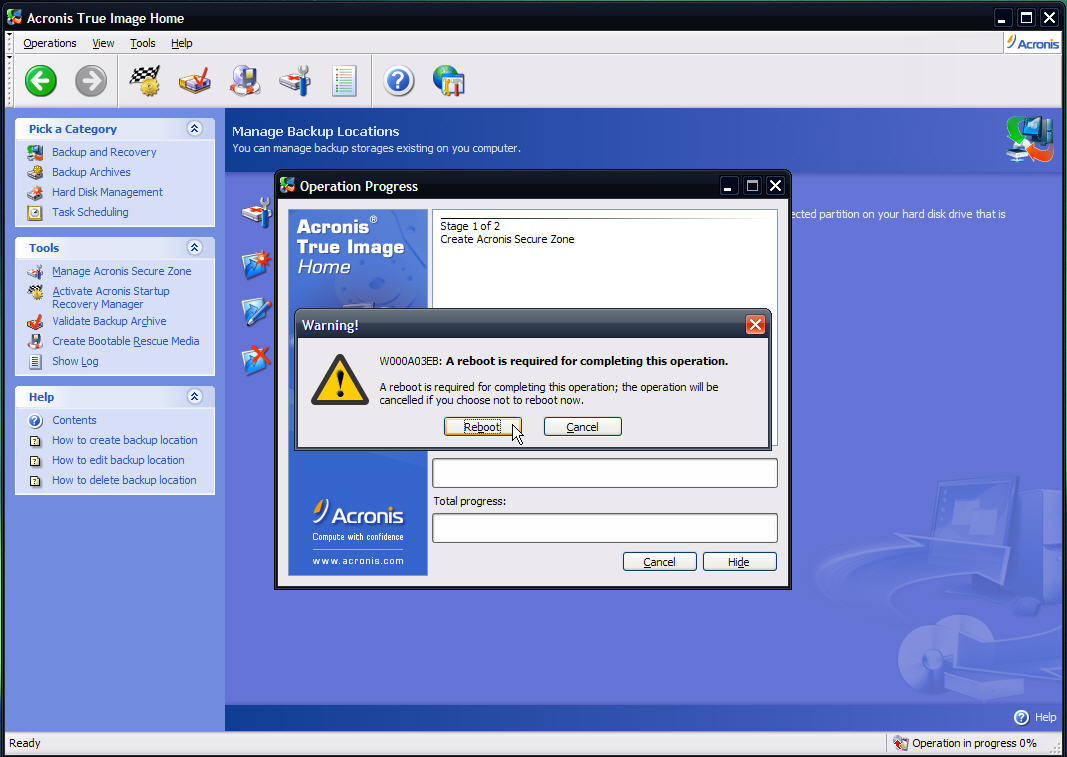This screenshot has height=757, width=1067.
Task: Click the checkered flag toolbar icon
Action: tap(144, 81)
